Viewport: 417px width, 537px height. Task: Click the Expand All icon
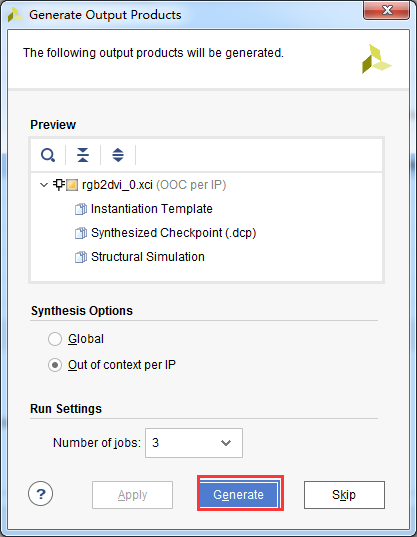click(118, 155)
